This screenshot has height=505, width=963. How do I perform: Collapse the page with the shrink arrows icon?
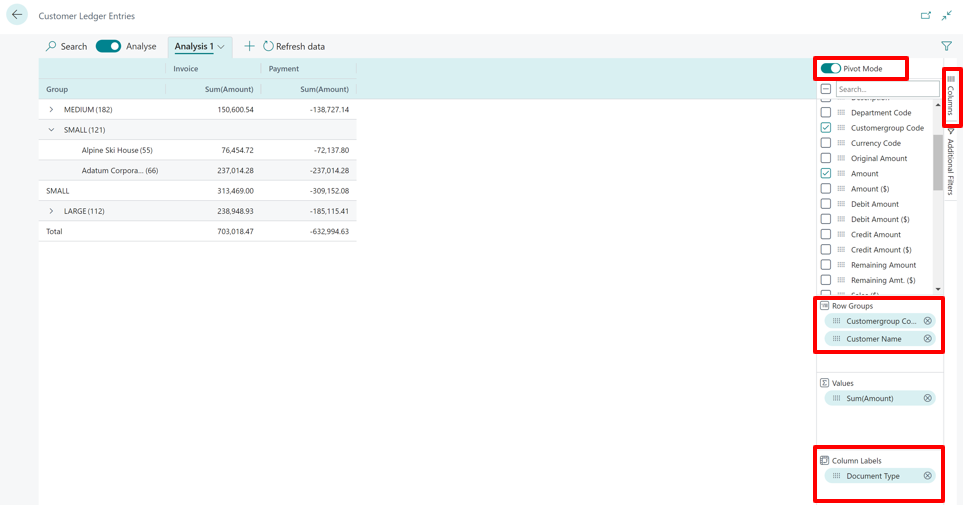pyautogui.click(x=946, y=15)
